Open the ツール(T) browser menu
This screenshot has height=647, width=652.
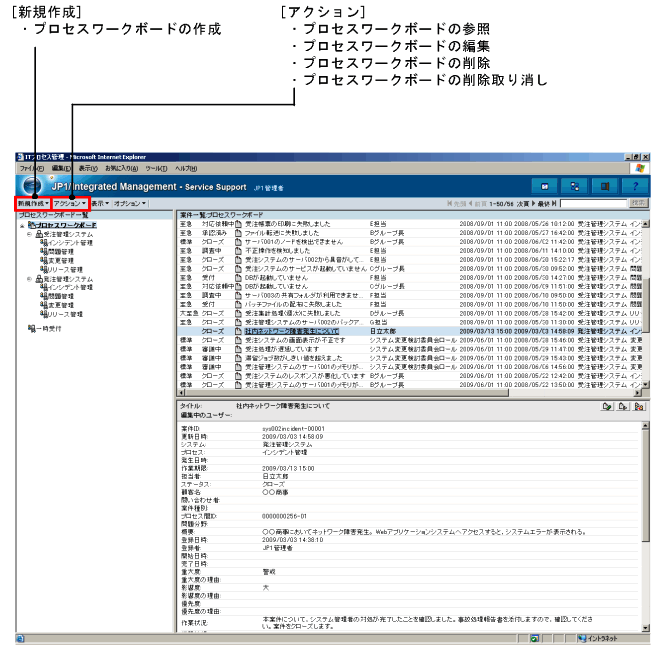[x=156, y=168]
